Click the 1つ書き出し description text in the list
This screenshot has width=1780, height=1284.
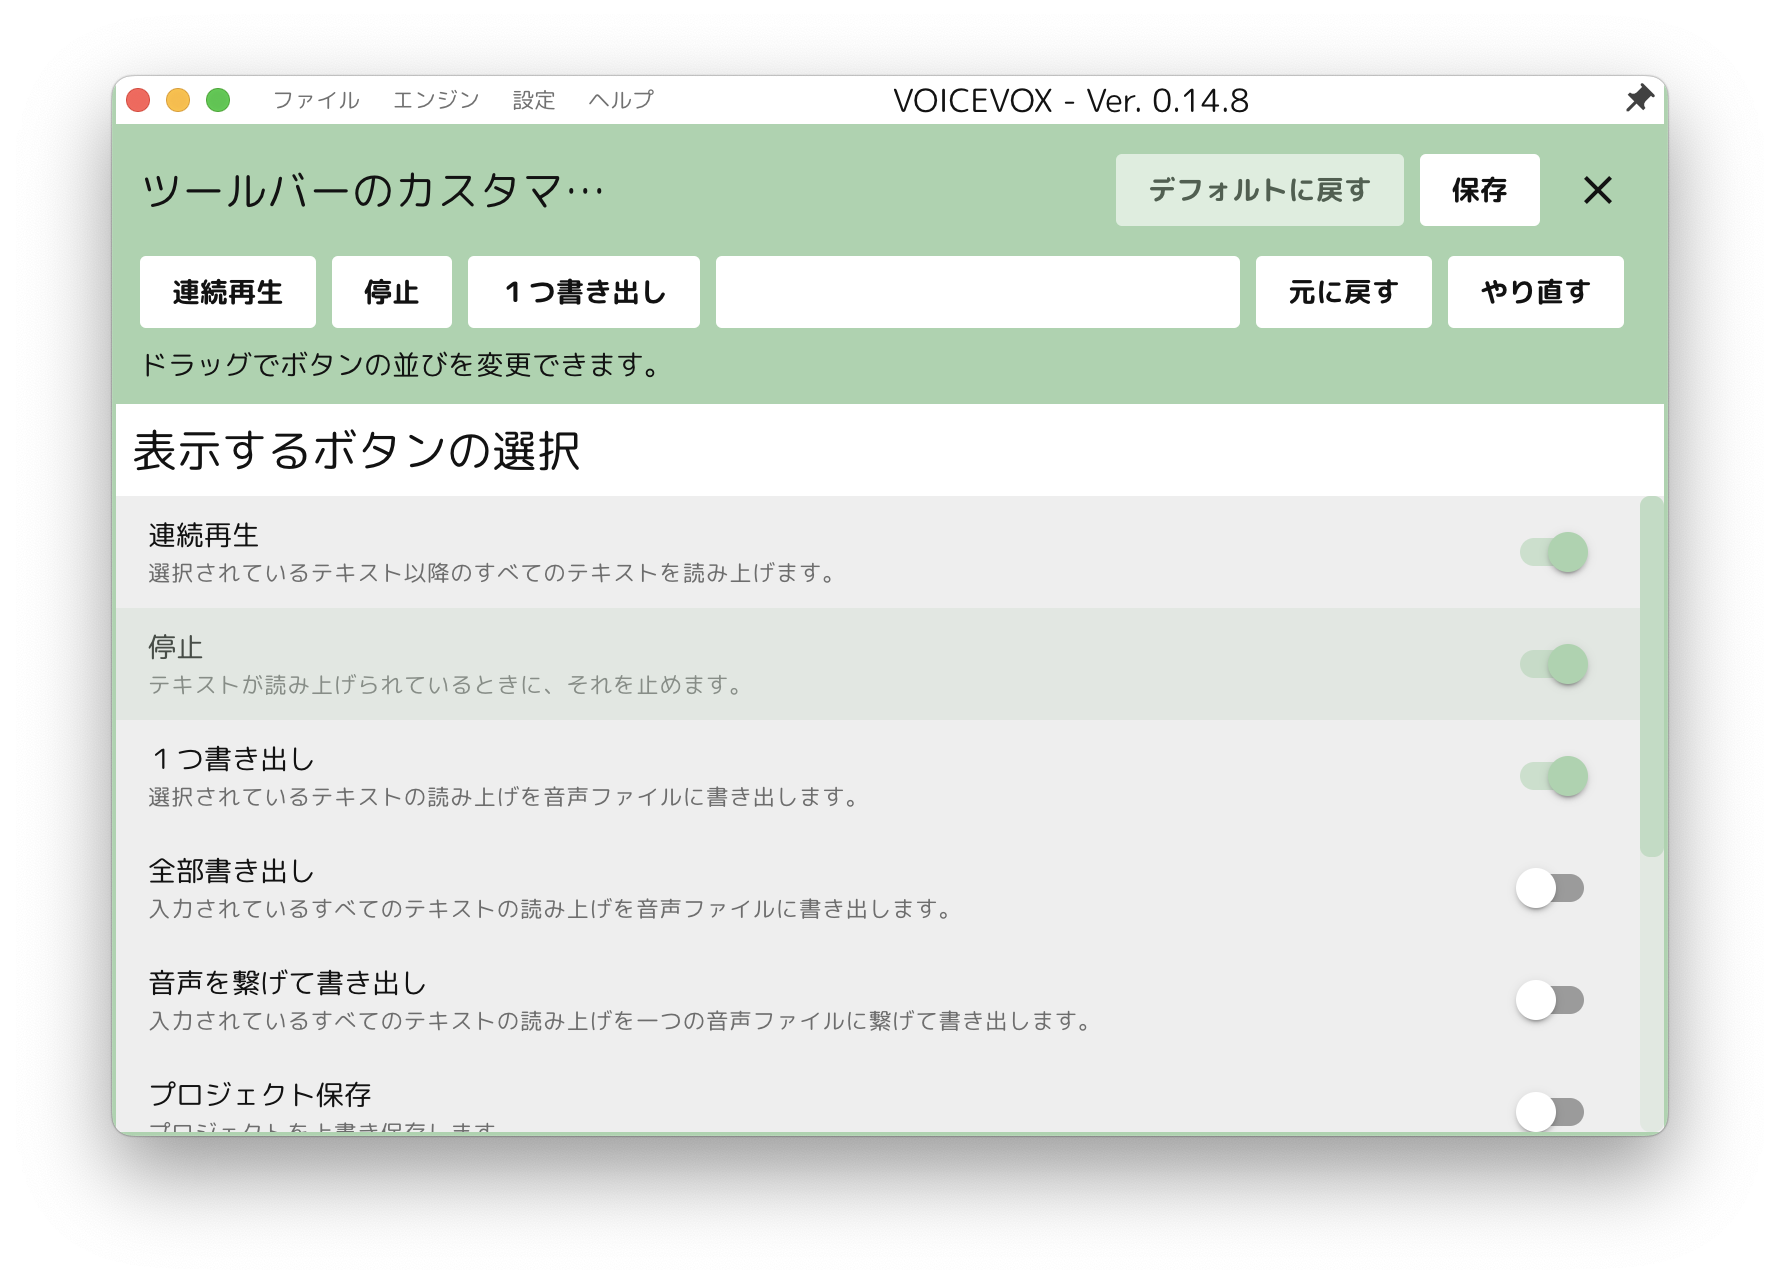click(x=503, y=797)
